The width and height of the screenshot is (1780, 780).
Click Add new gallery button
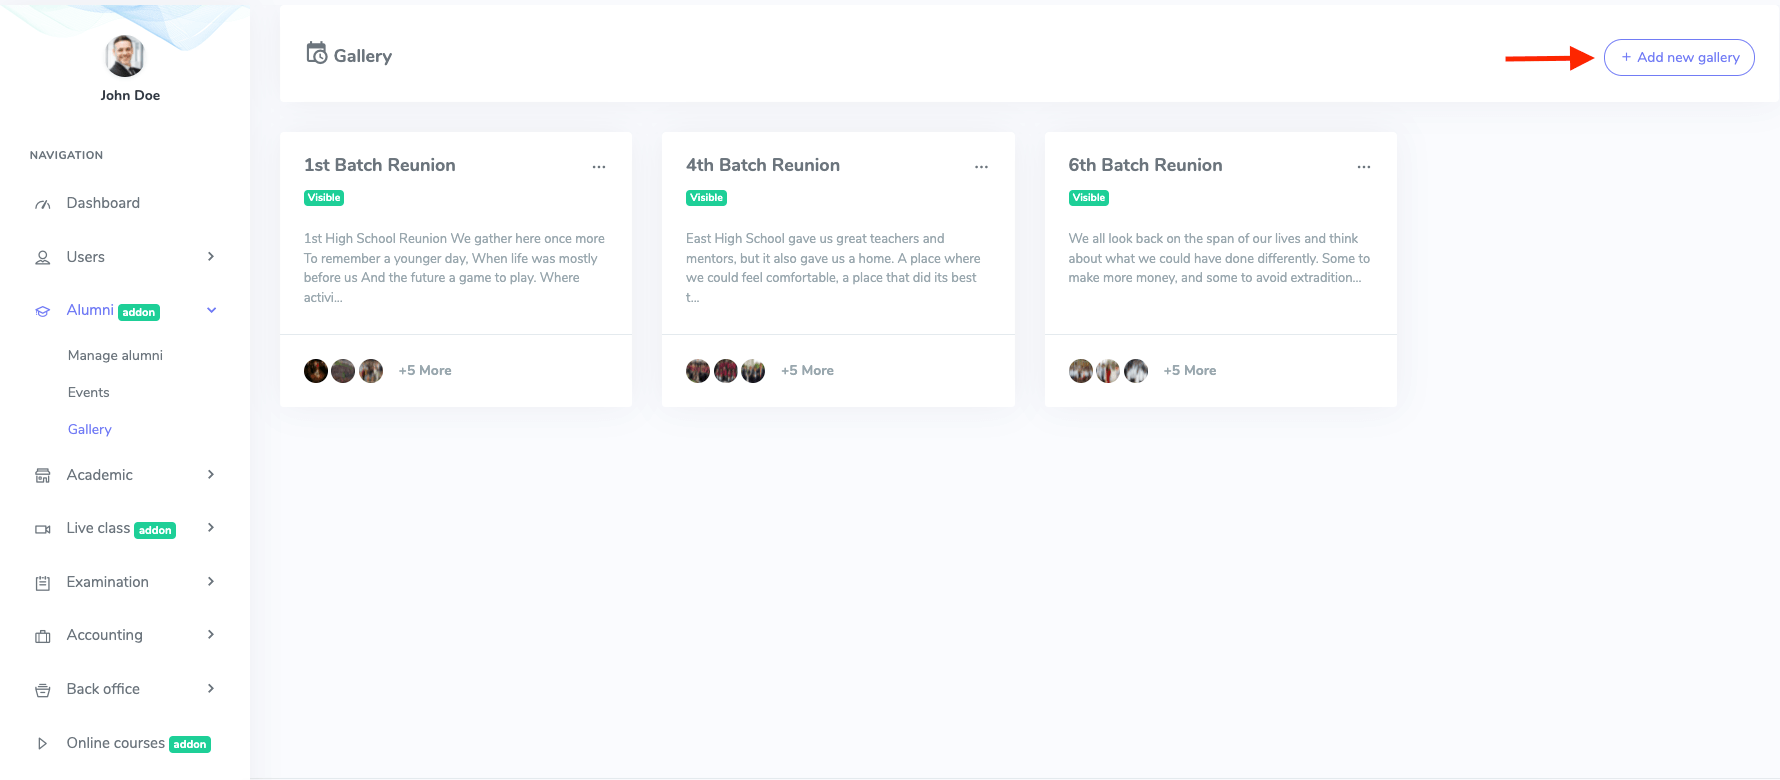coord(1679,57)
